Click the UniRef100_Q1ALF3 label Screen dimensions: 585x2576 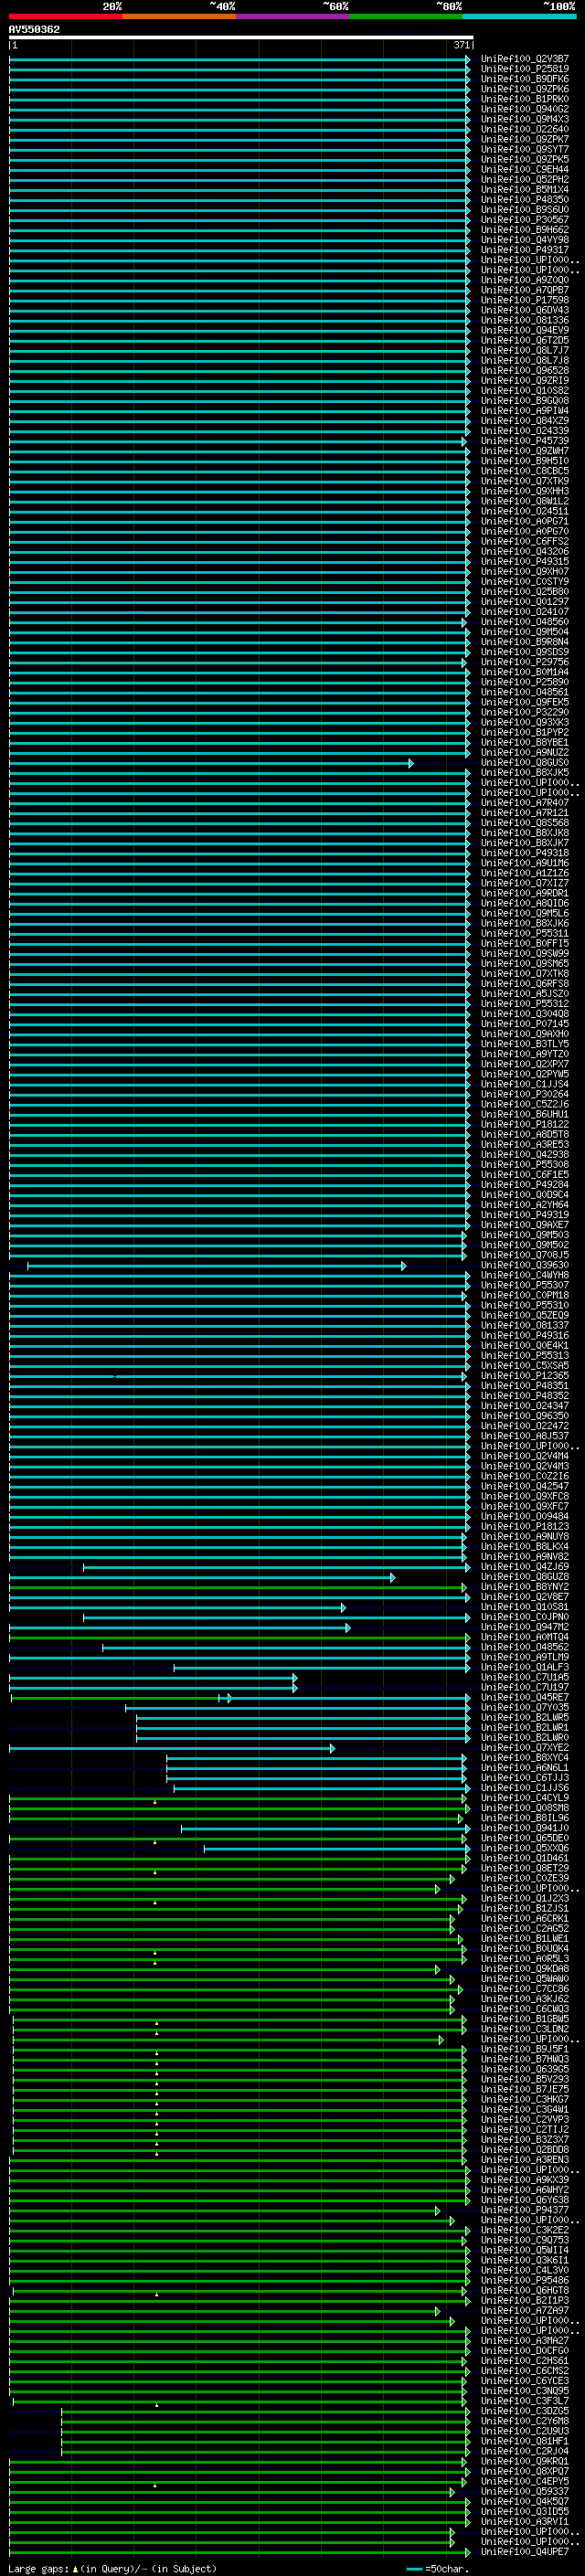pyautogui.click(x=525, y=1667)
